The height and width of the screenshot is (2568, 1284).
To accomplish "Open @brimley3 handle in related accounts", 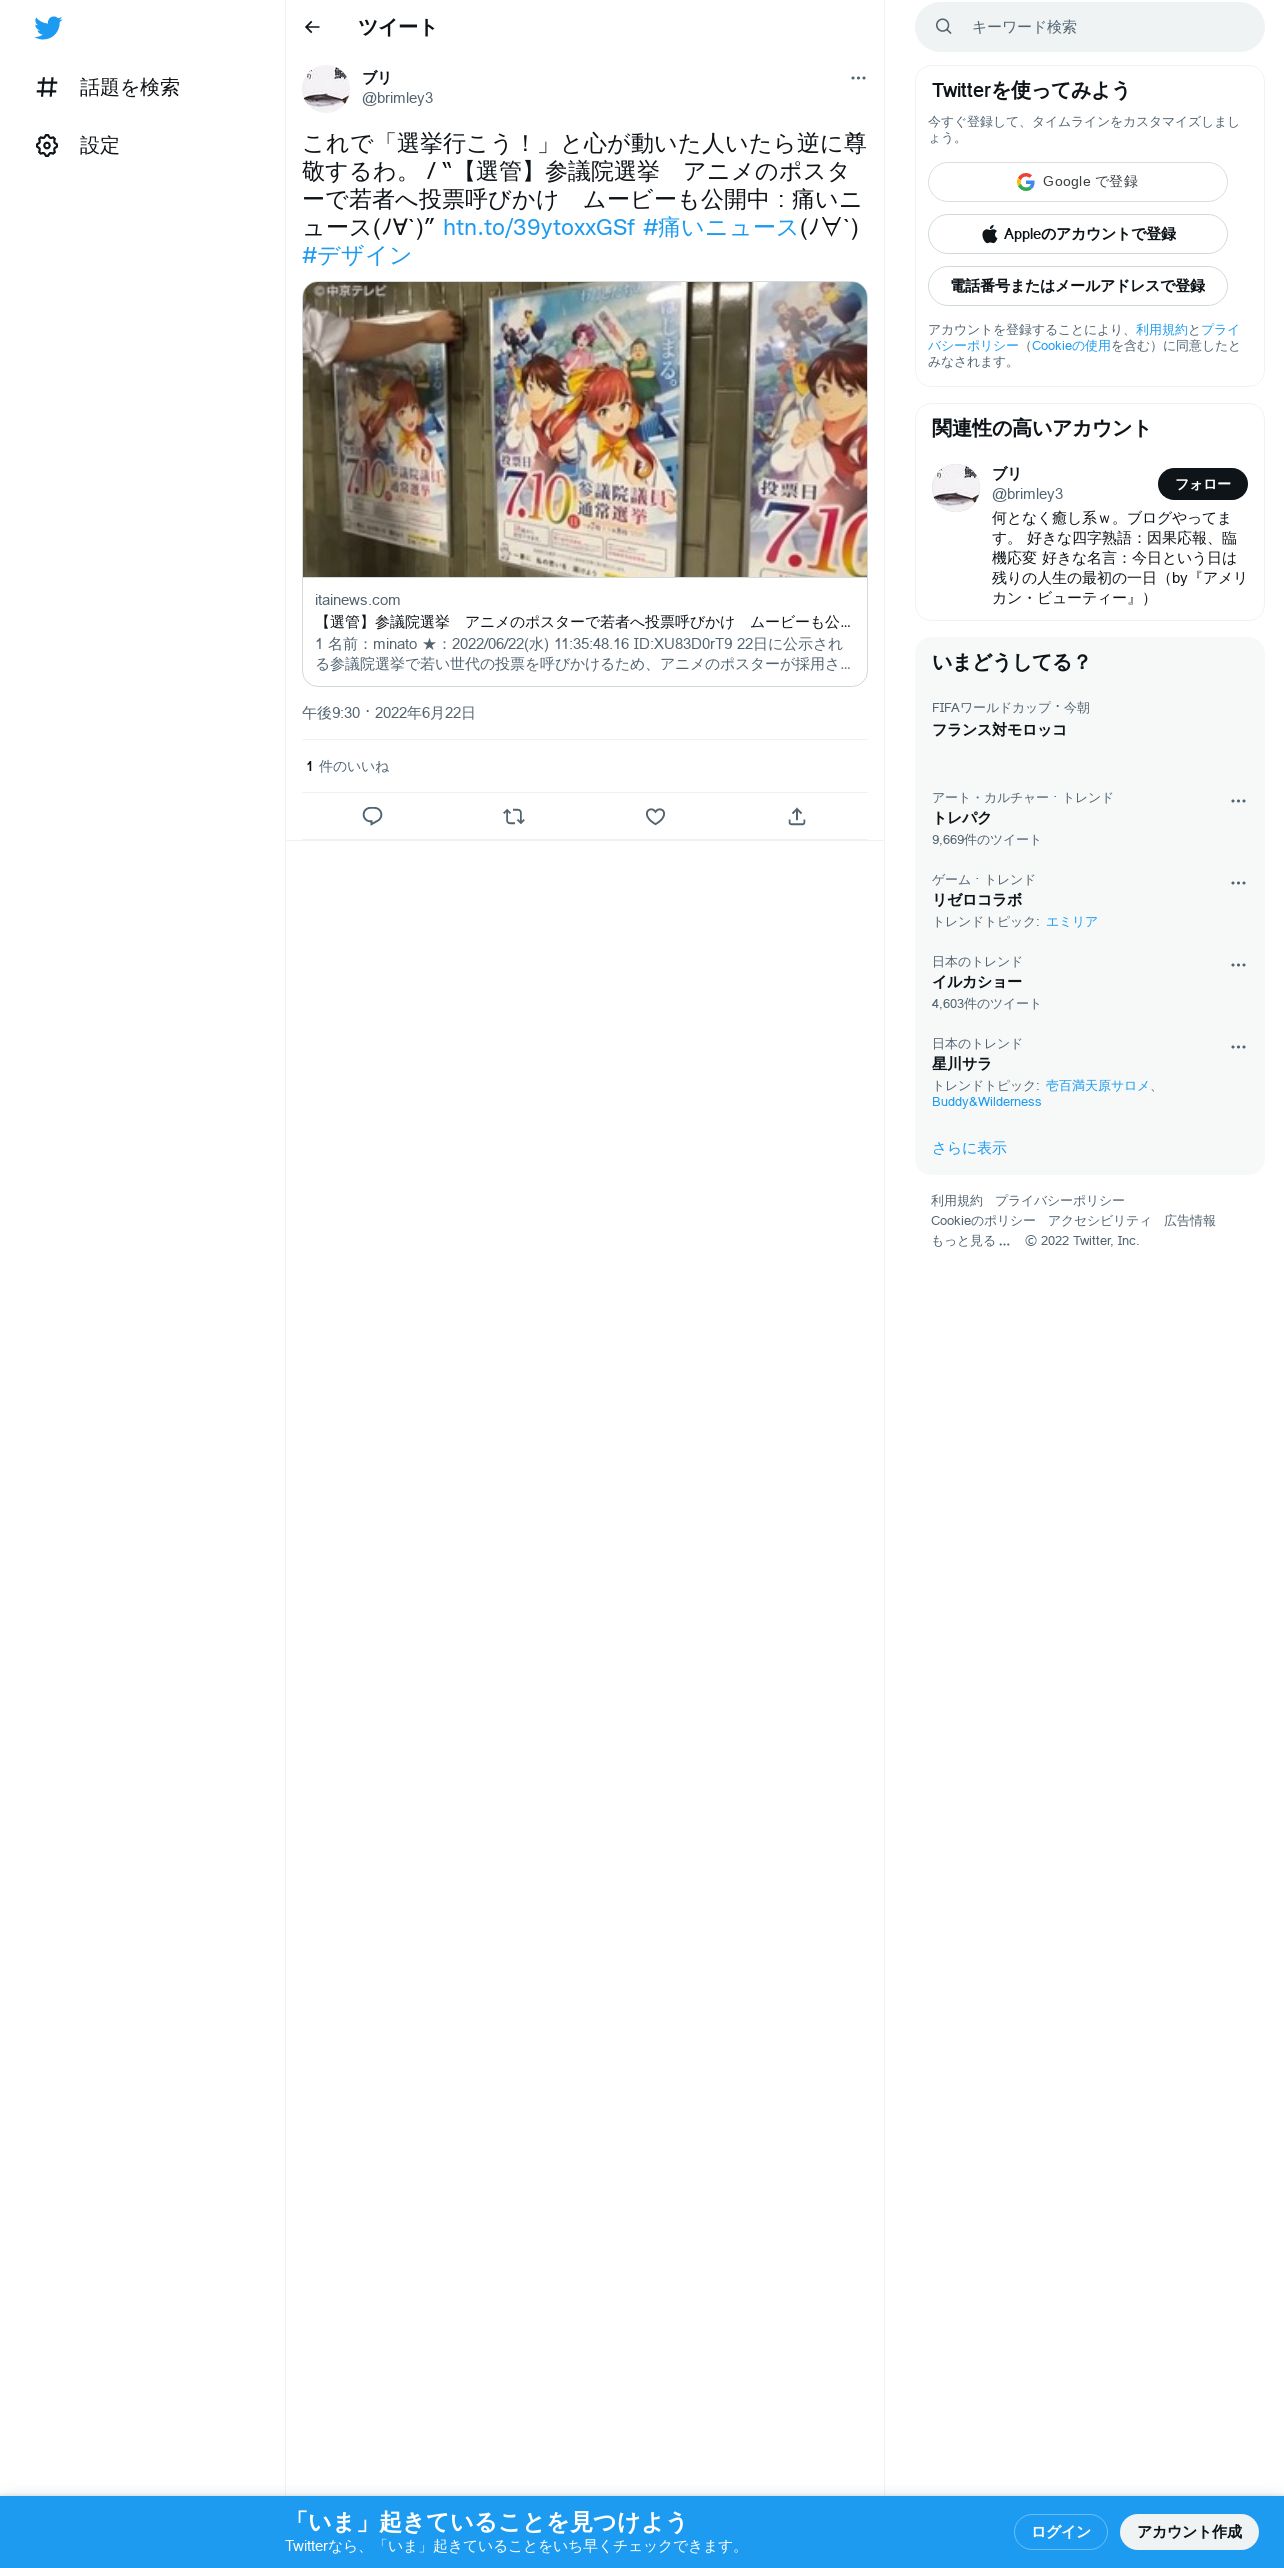I will (1027, 494).
